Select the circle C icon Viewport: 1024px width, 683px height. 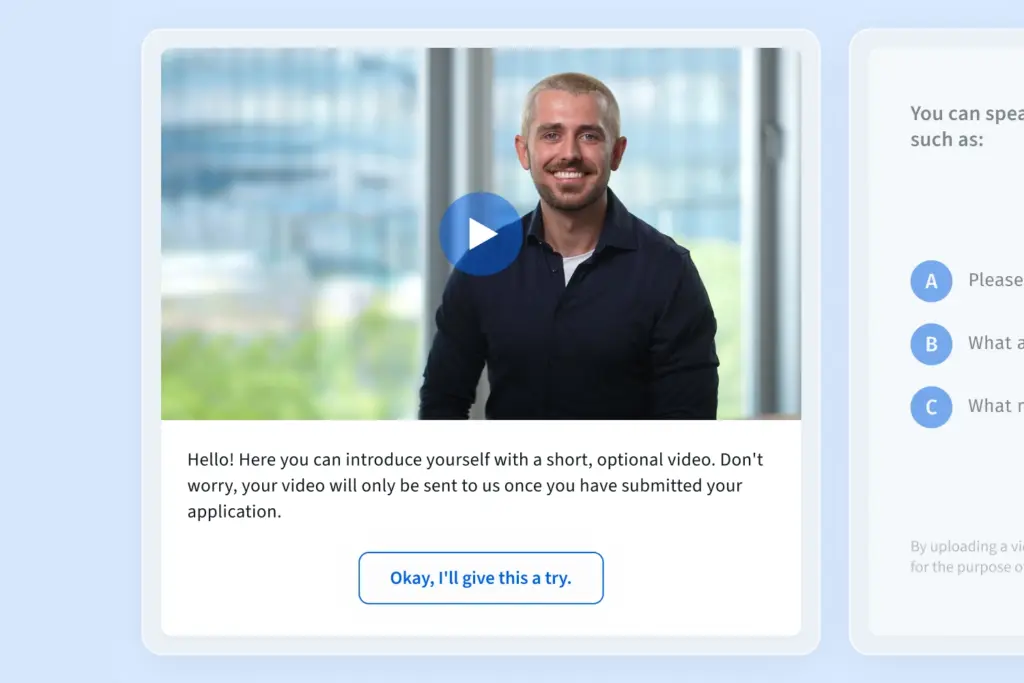tap(931, 407)
